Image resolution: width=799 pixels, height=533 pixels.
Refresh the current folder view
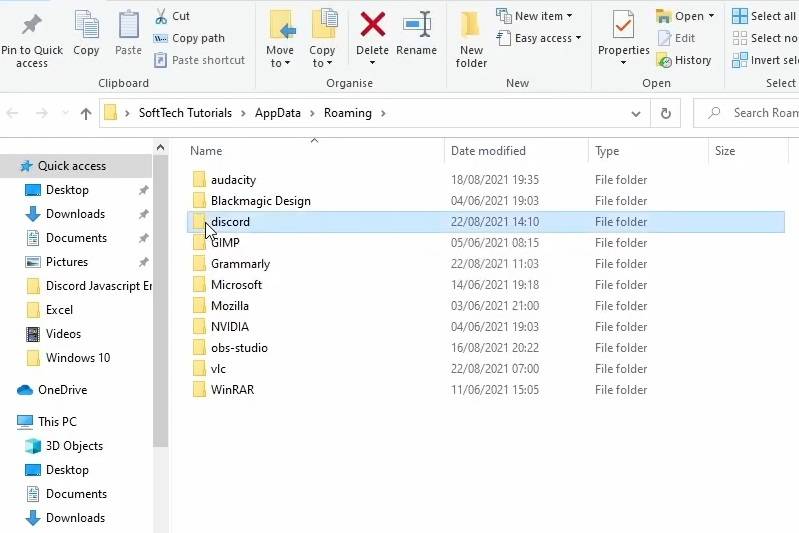click(665, 114)
